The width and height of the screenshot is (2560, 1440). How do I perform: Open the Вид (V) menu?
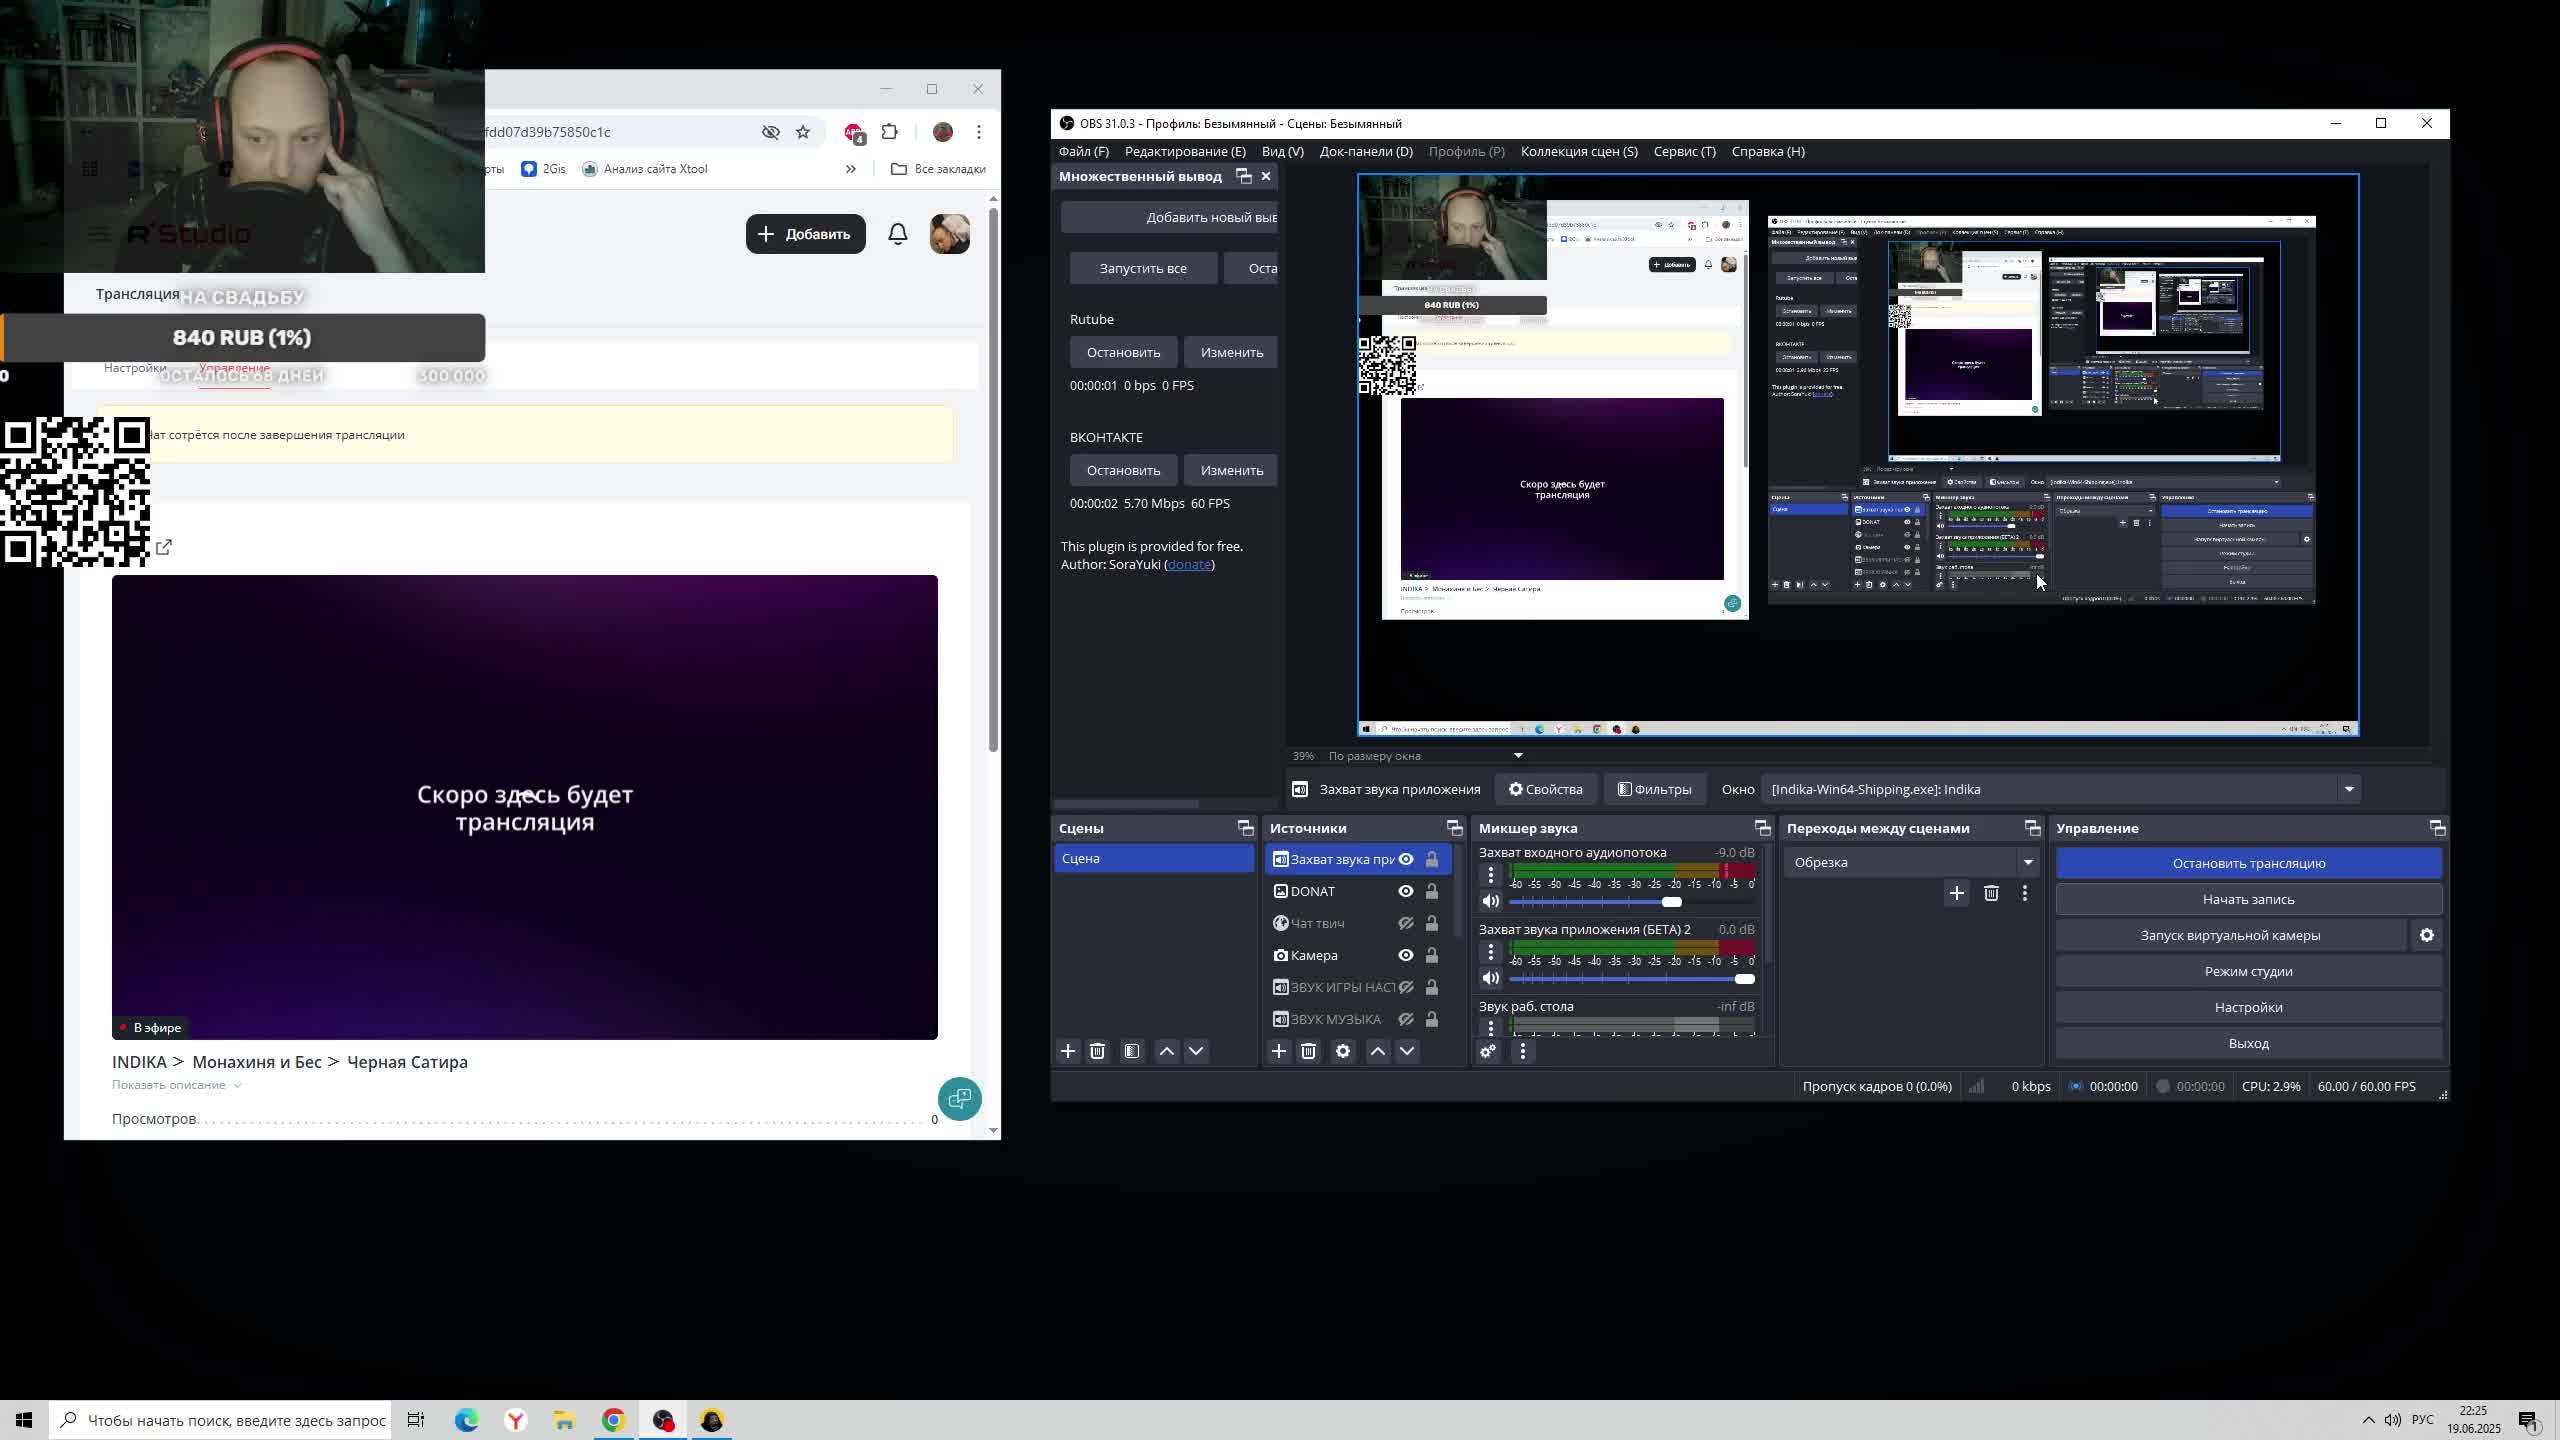click(1282, 151)
